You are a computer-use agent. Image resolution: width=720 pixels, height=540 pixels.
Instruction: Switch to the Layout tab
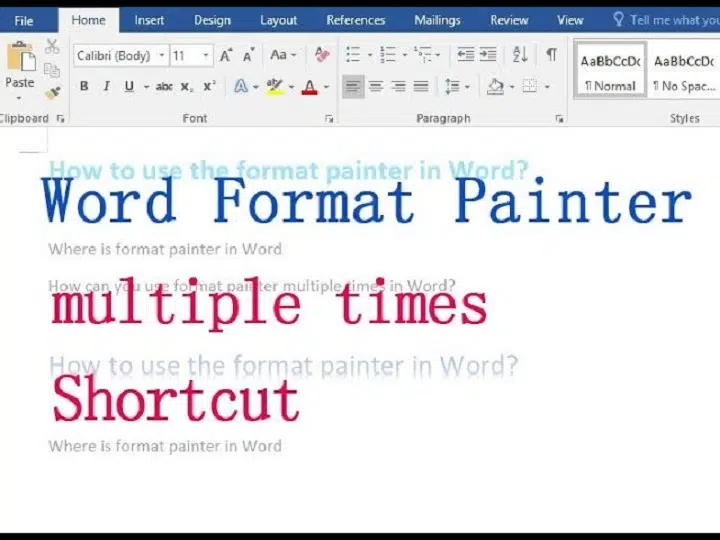(278, 20)
